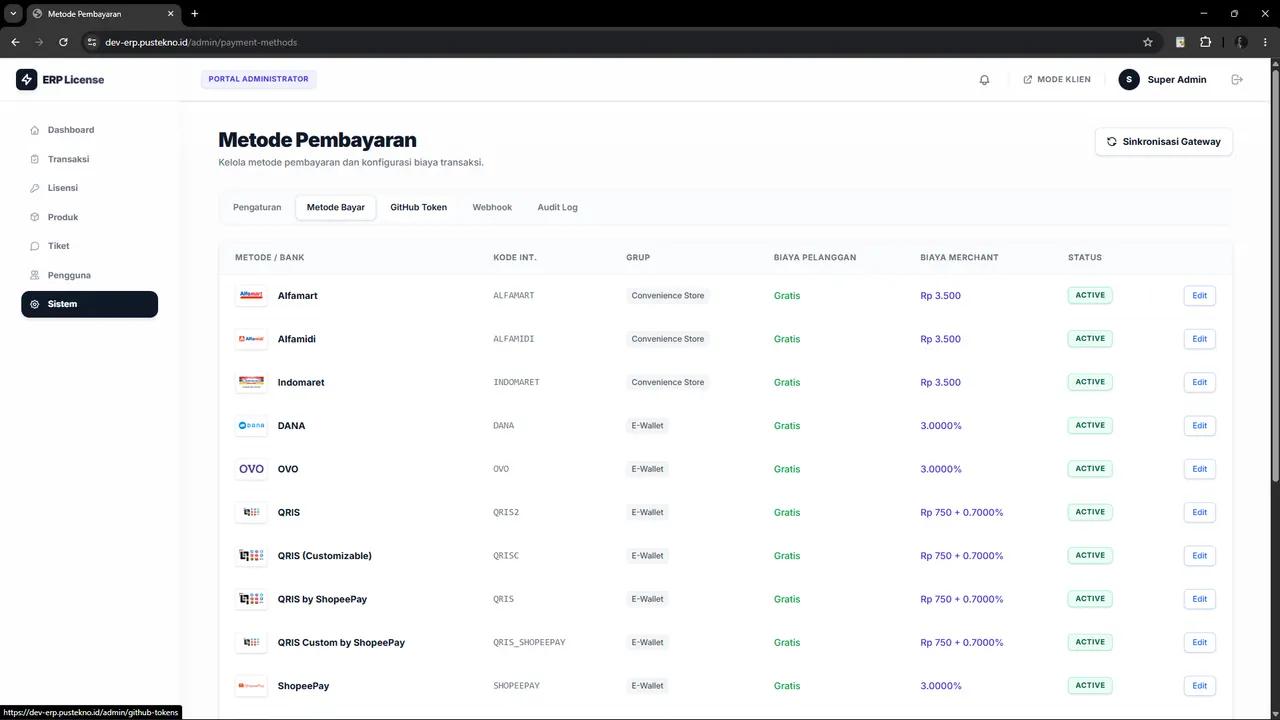Open the browser tab search dropdown arrow

tap(13, 14)
